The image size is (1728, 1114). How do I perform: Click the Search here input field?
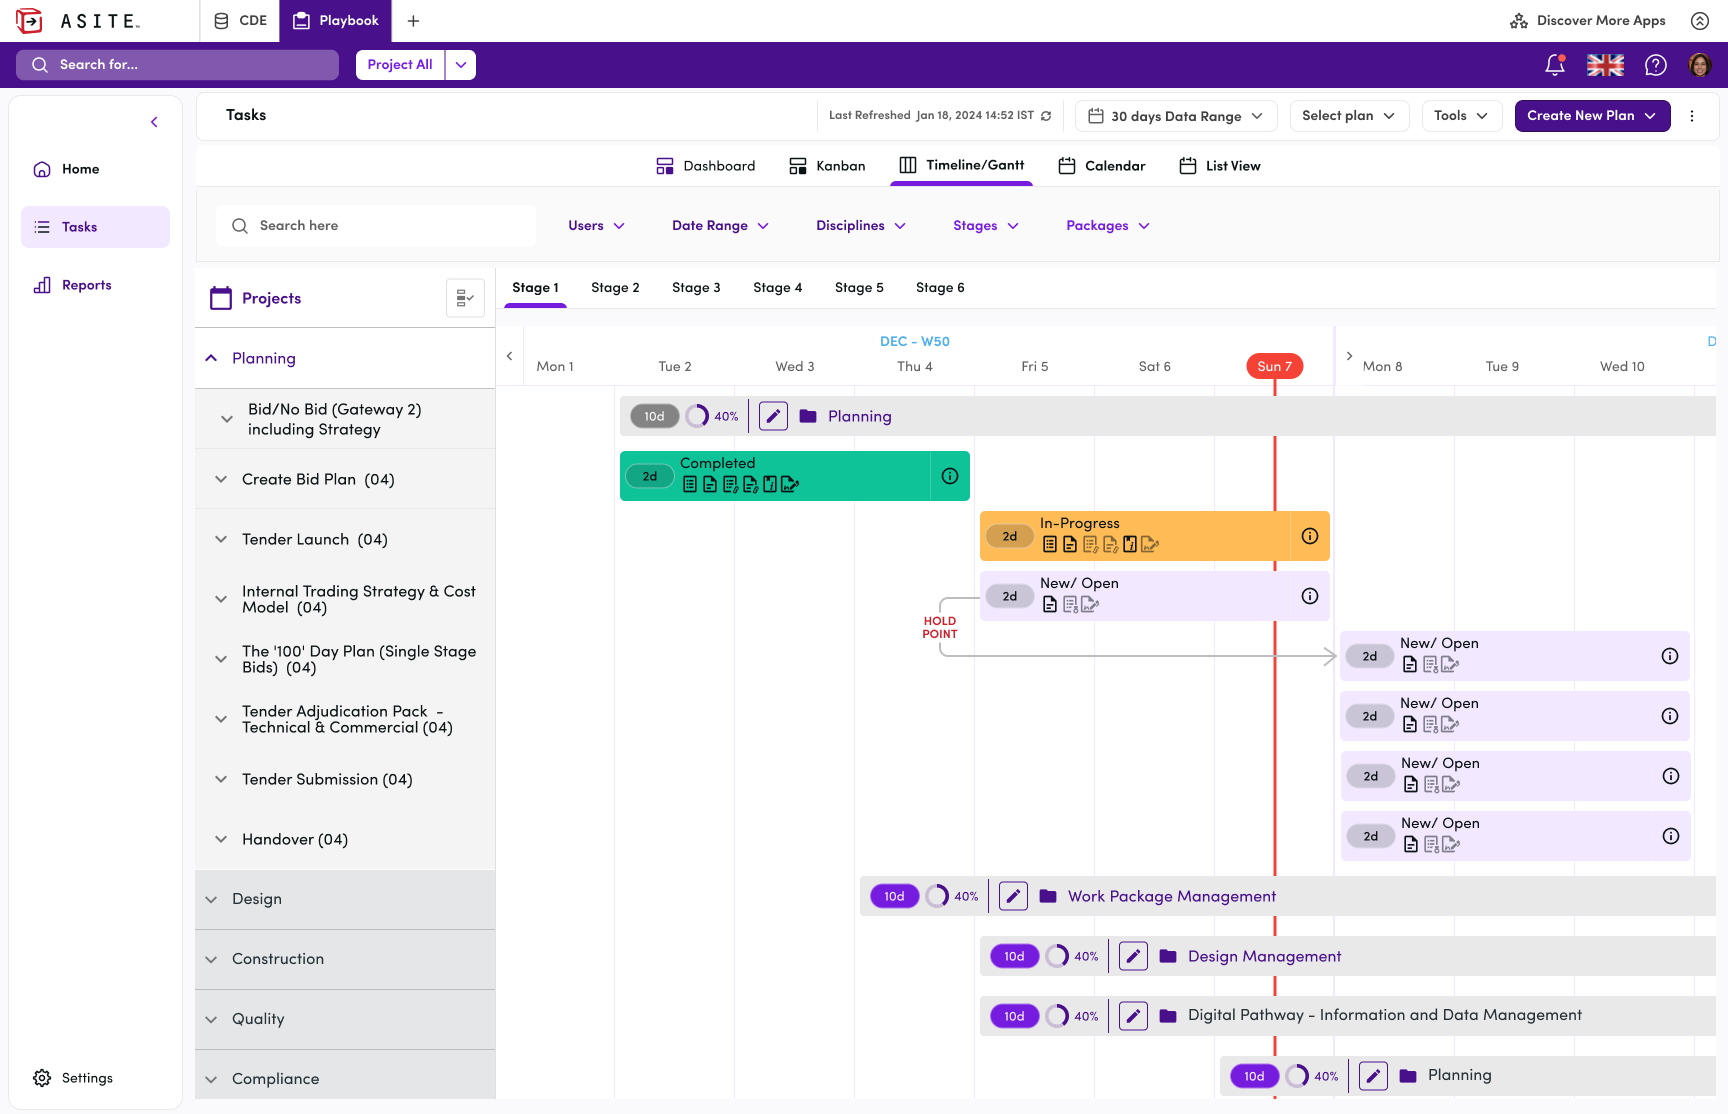[x=376, y=225]
